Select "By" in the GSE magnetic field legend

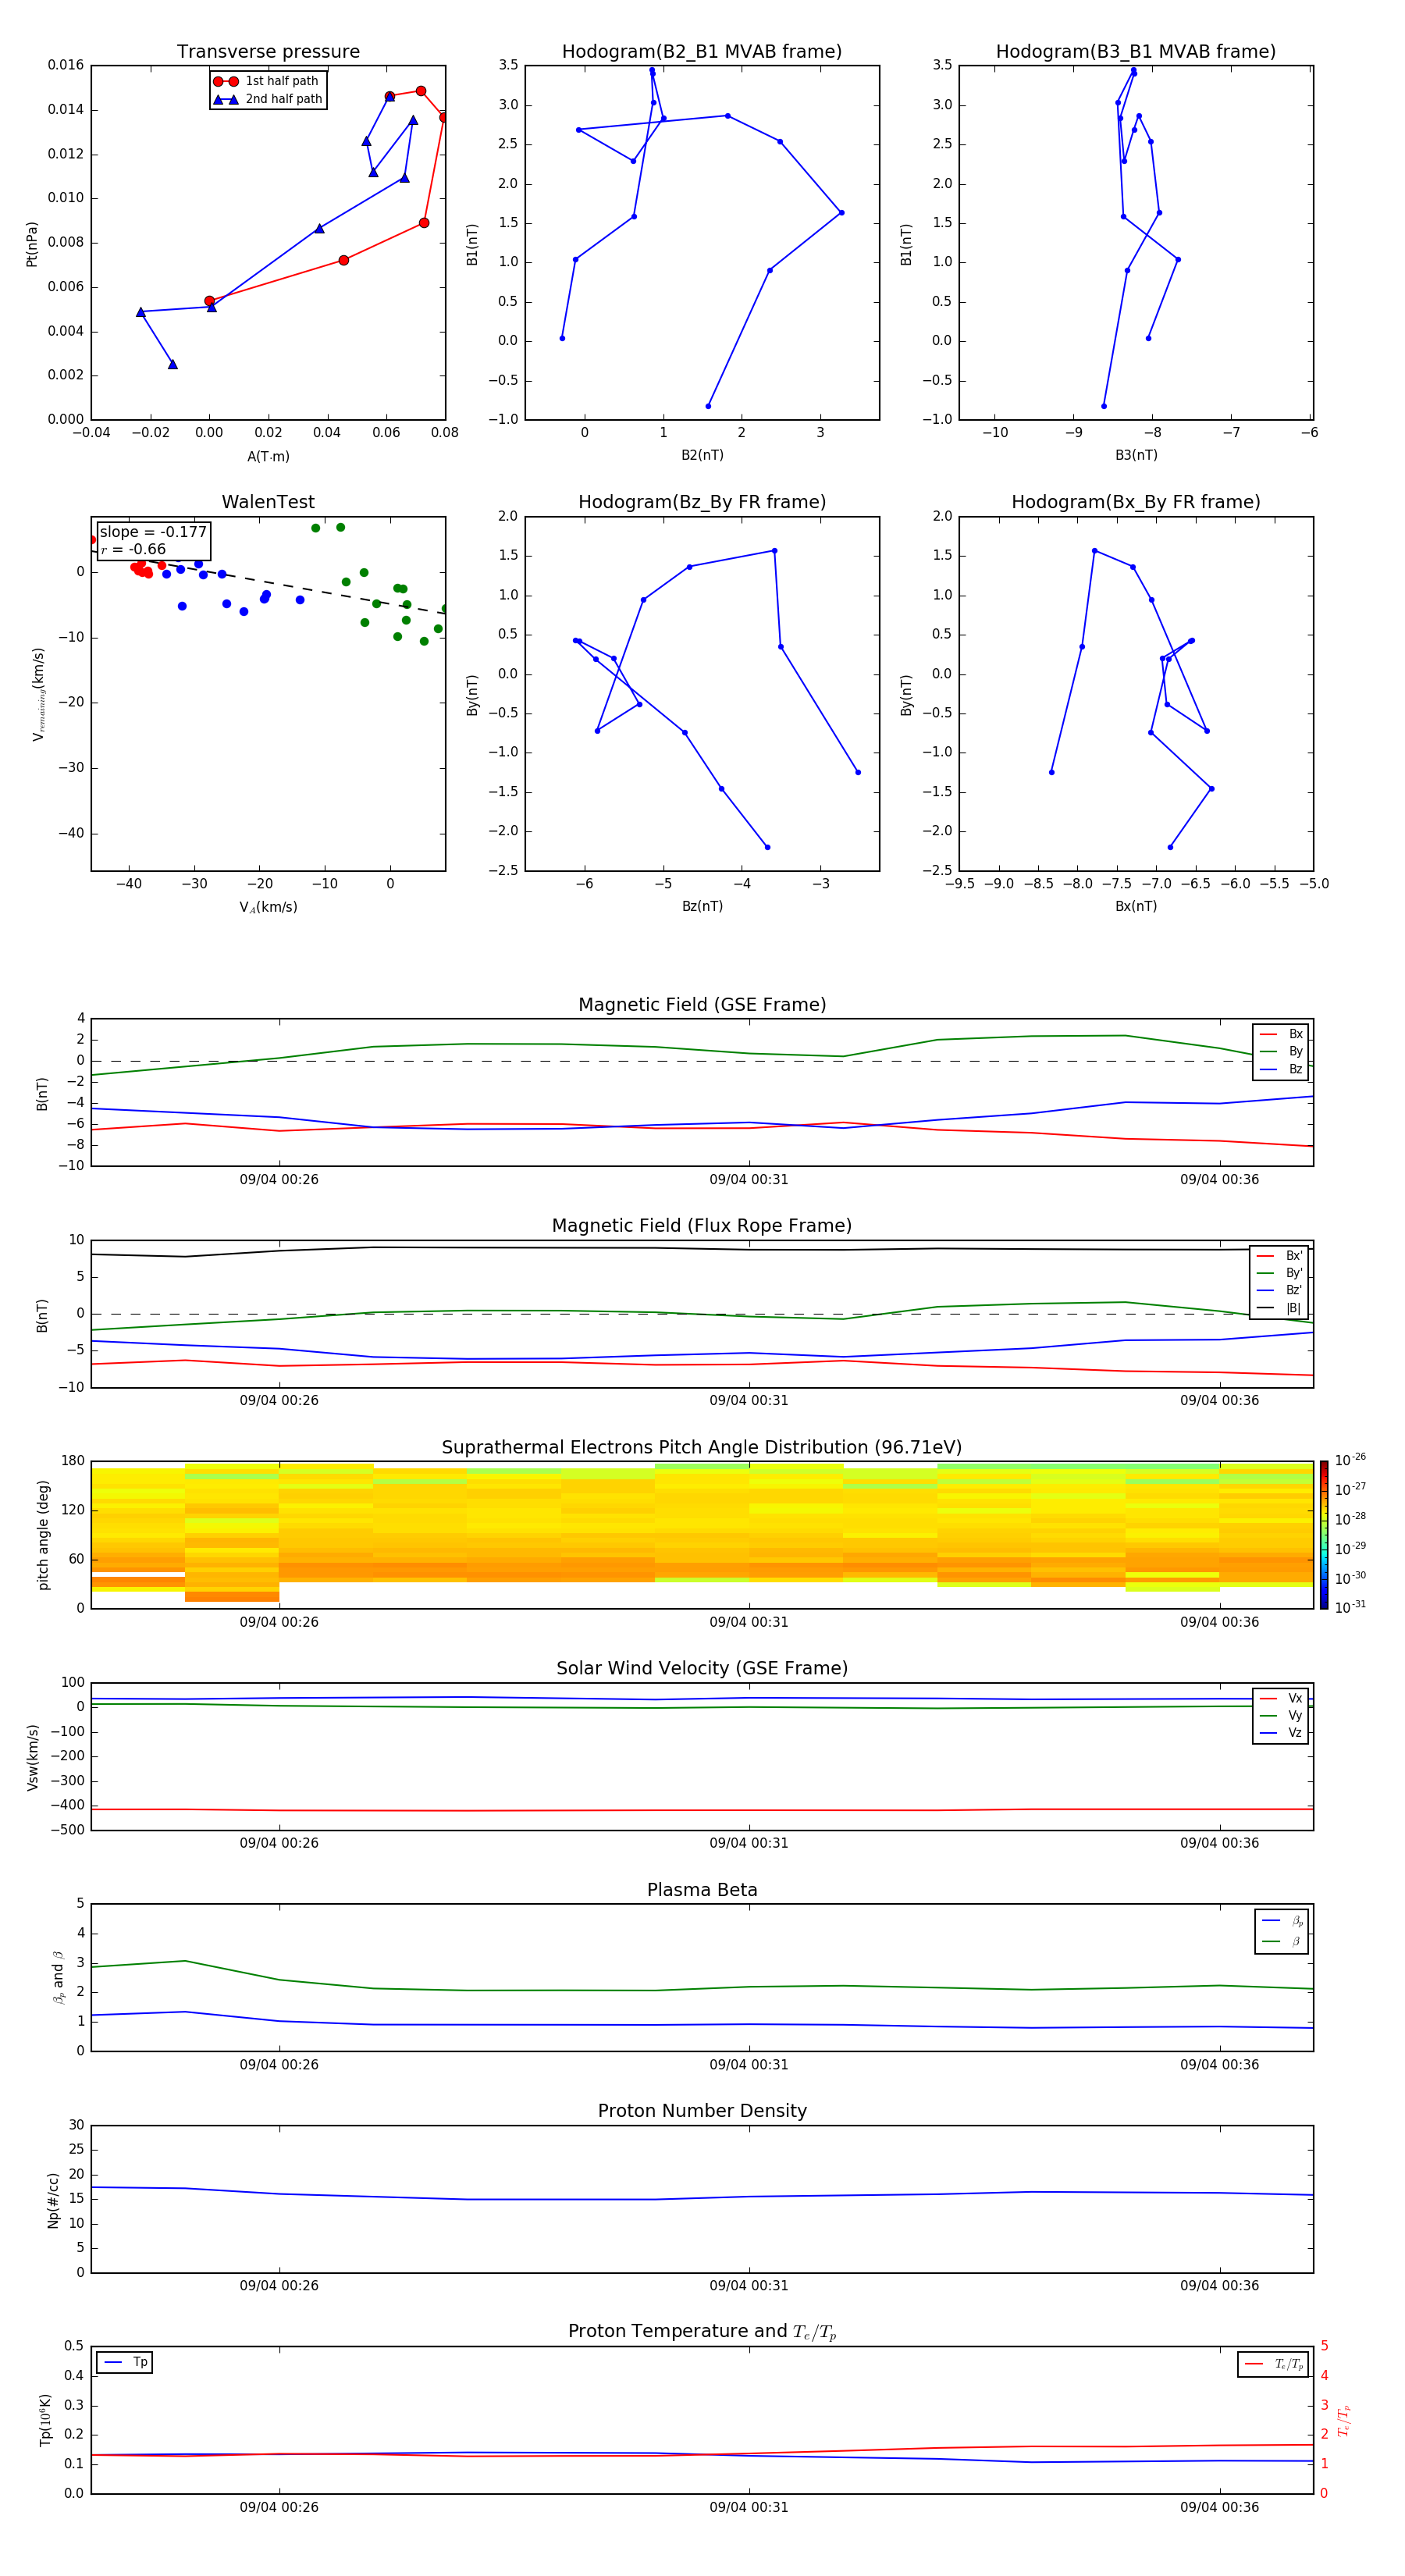point(1281,1051)
